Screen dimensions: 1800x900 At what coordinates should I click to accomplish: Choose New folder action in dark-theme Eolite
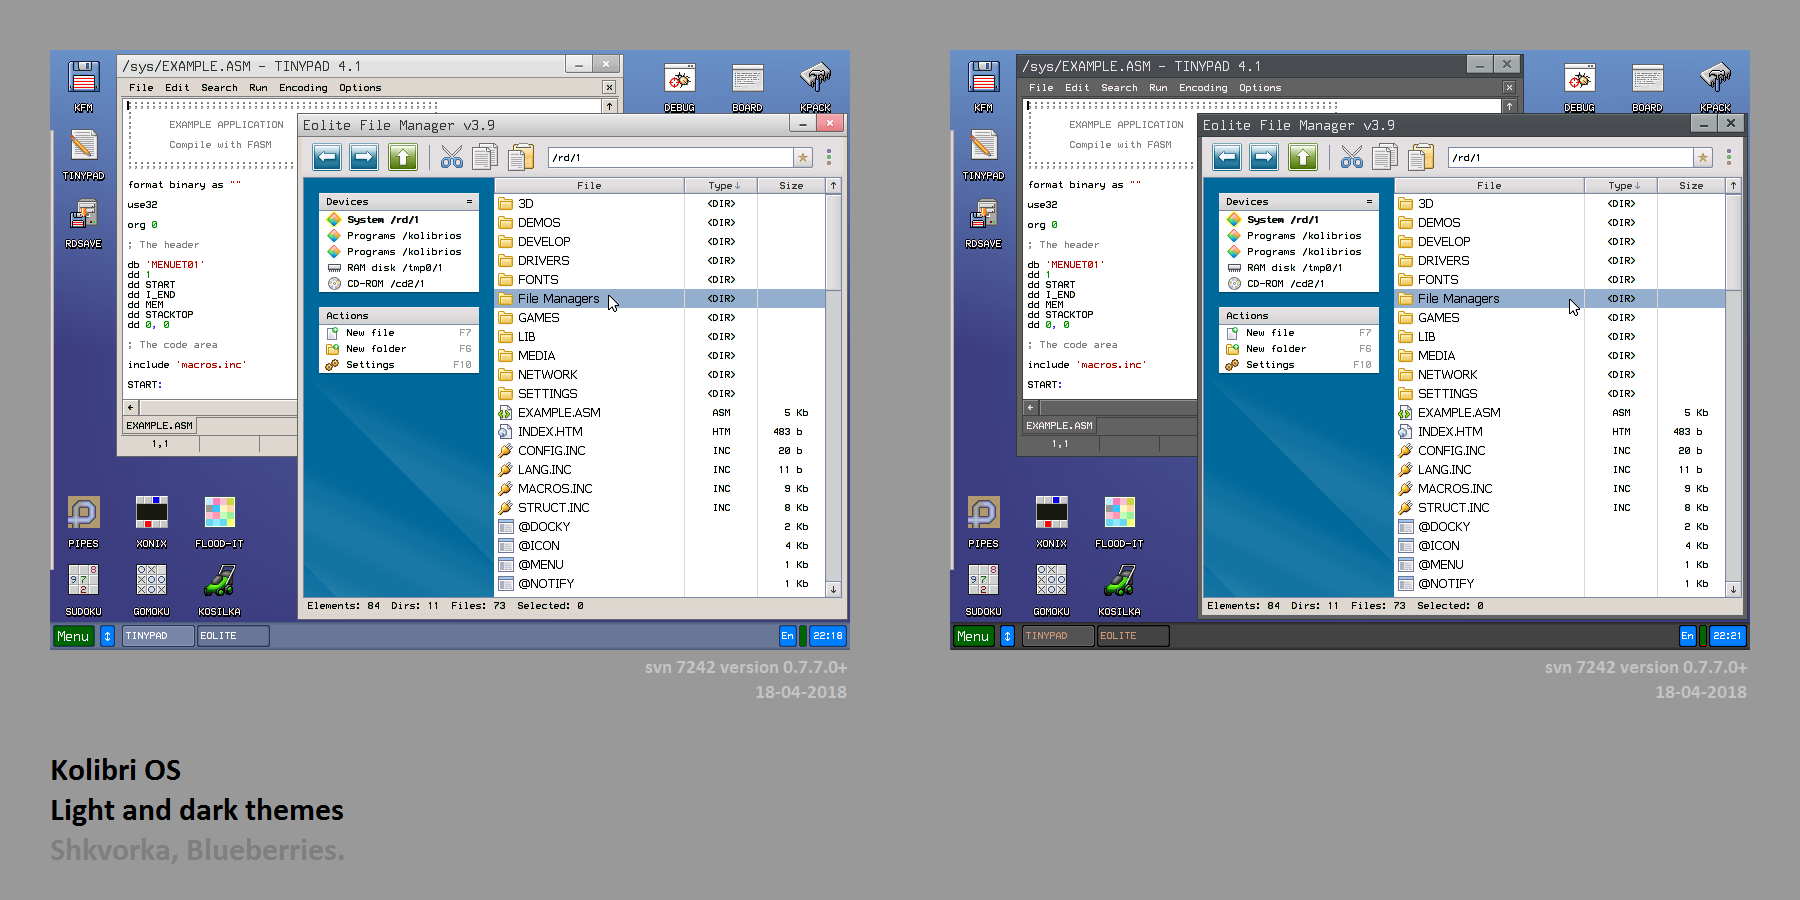1299,349
